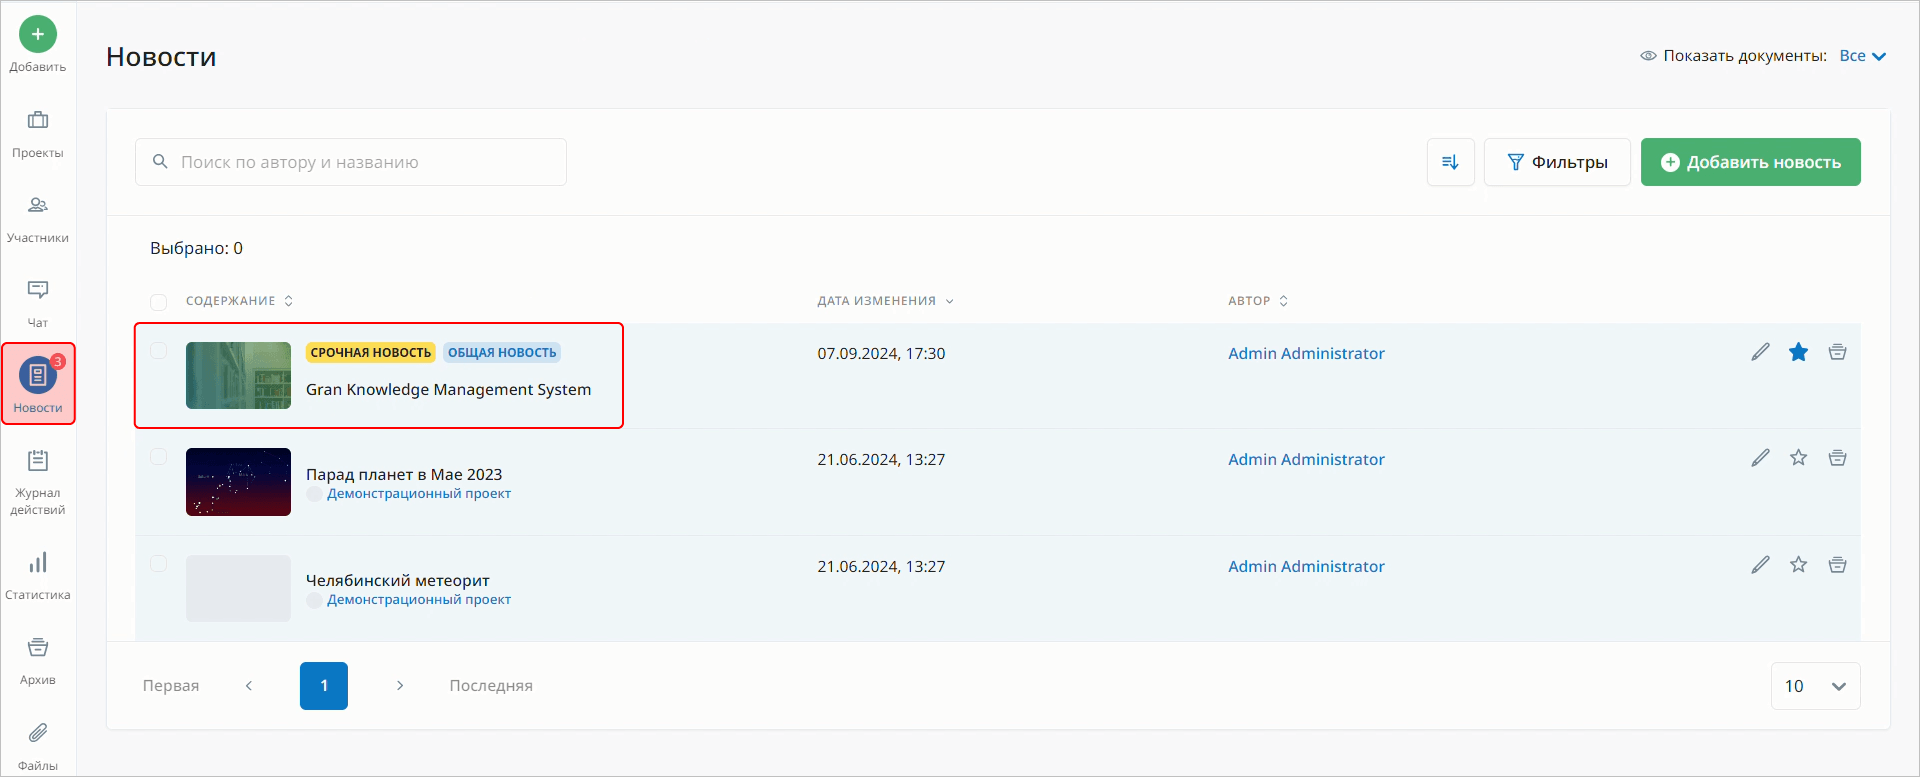Image resolution: width=1920 pixels, height=777 pixels.
Task: Archive Парад планет в Мае 2023 news
Action: (1837, 458)
